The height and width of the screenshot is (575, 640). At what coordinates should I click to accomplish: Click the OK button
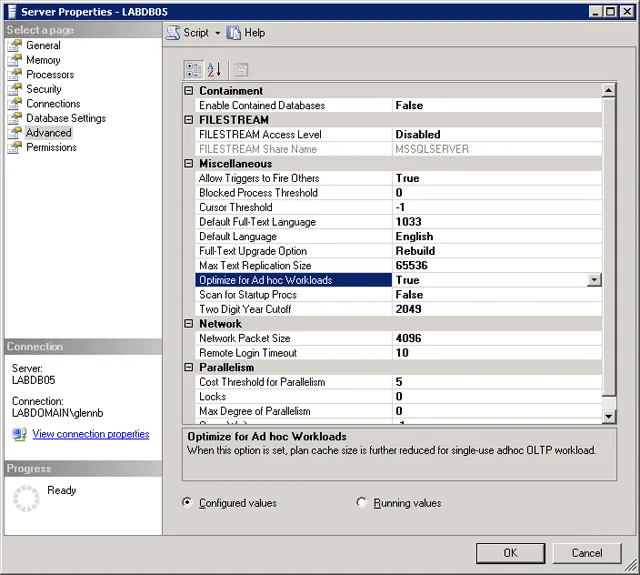pyautogui.click(x=510, y=553)
